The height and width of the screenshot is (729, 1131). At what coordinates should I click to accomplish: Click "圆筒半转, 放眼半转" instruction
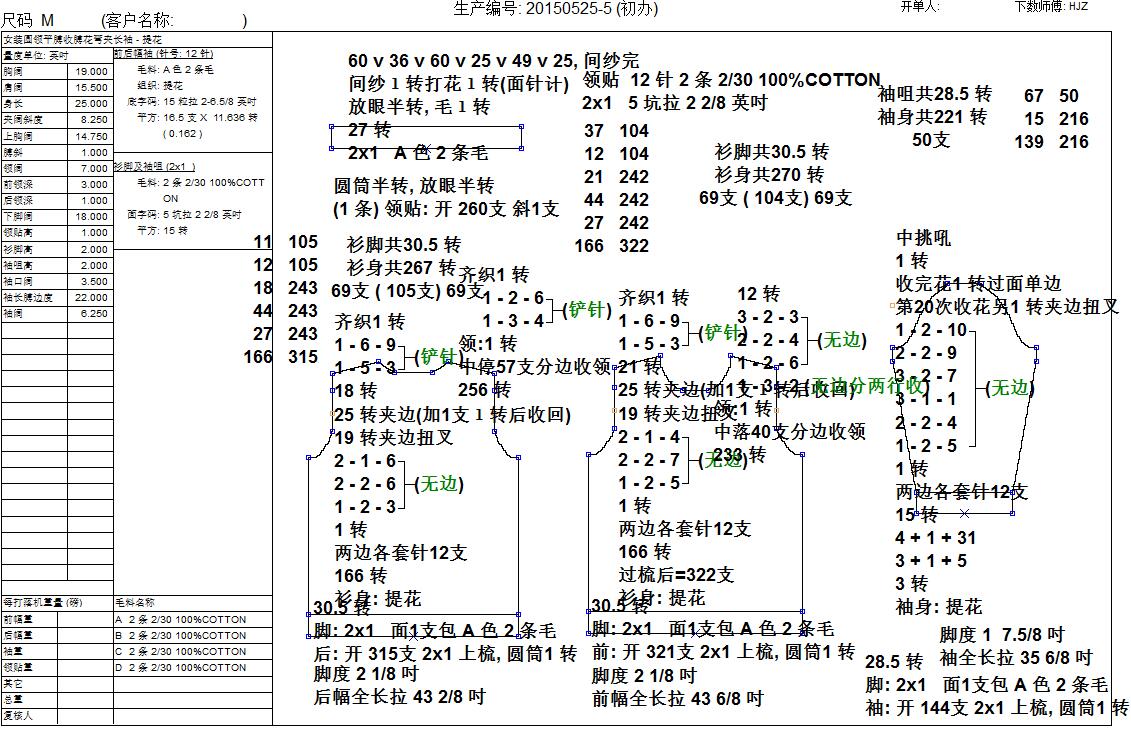413,186
